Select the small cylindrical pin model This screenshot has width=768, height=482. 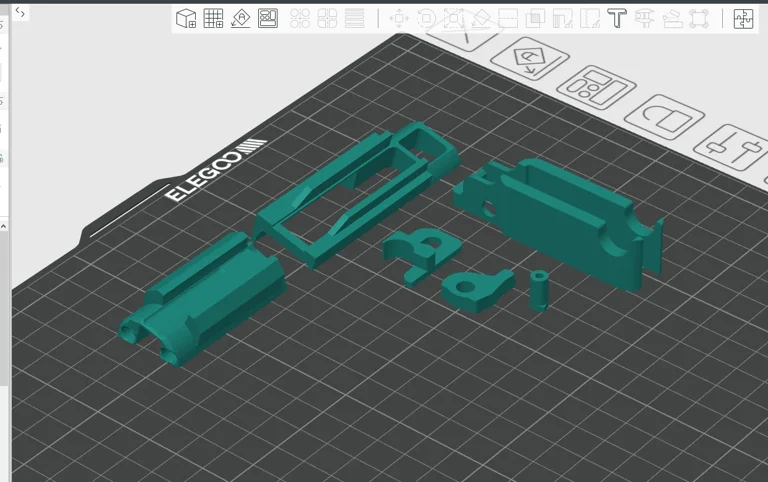[x=538, y=288]
